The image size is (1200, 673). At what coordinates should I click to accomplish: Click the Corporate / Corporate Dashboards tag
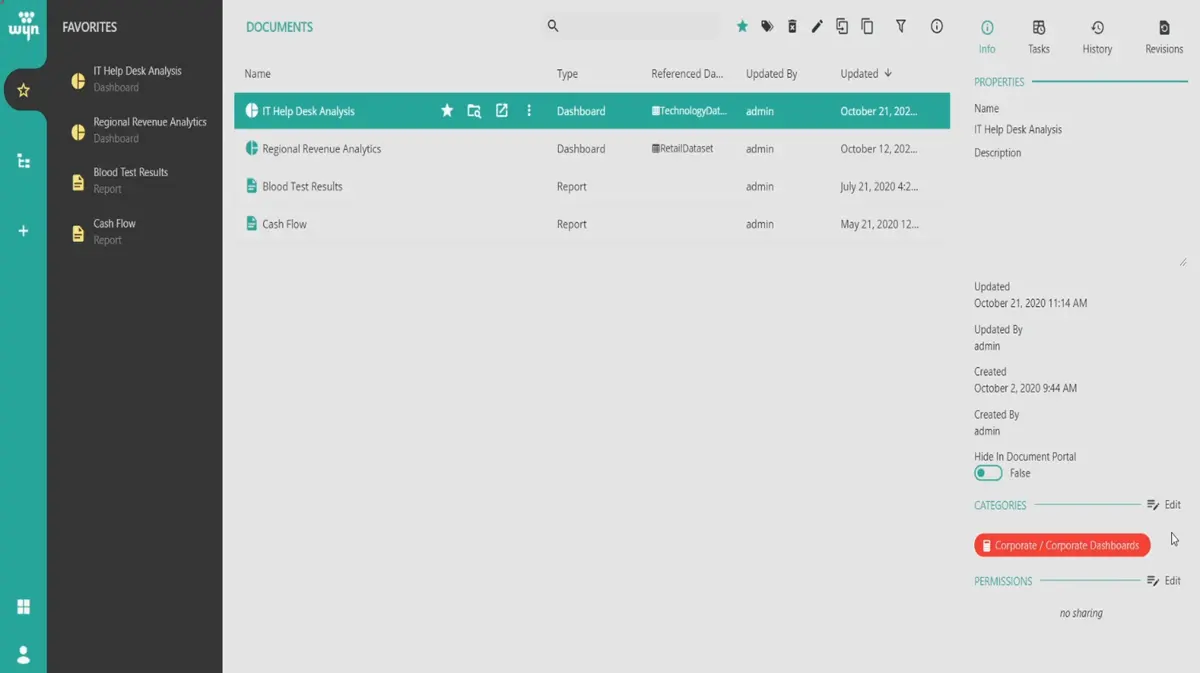tap(1062, 546)
